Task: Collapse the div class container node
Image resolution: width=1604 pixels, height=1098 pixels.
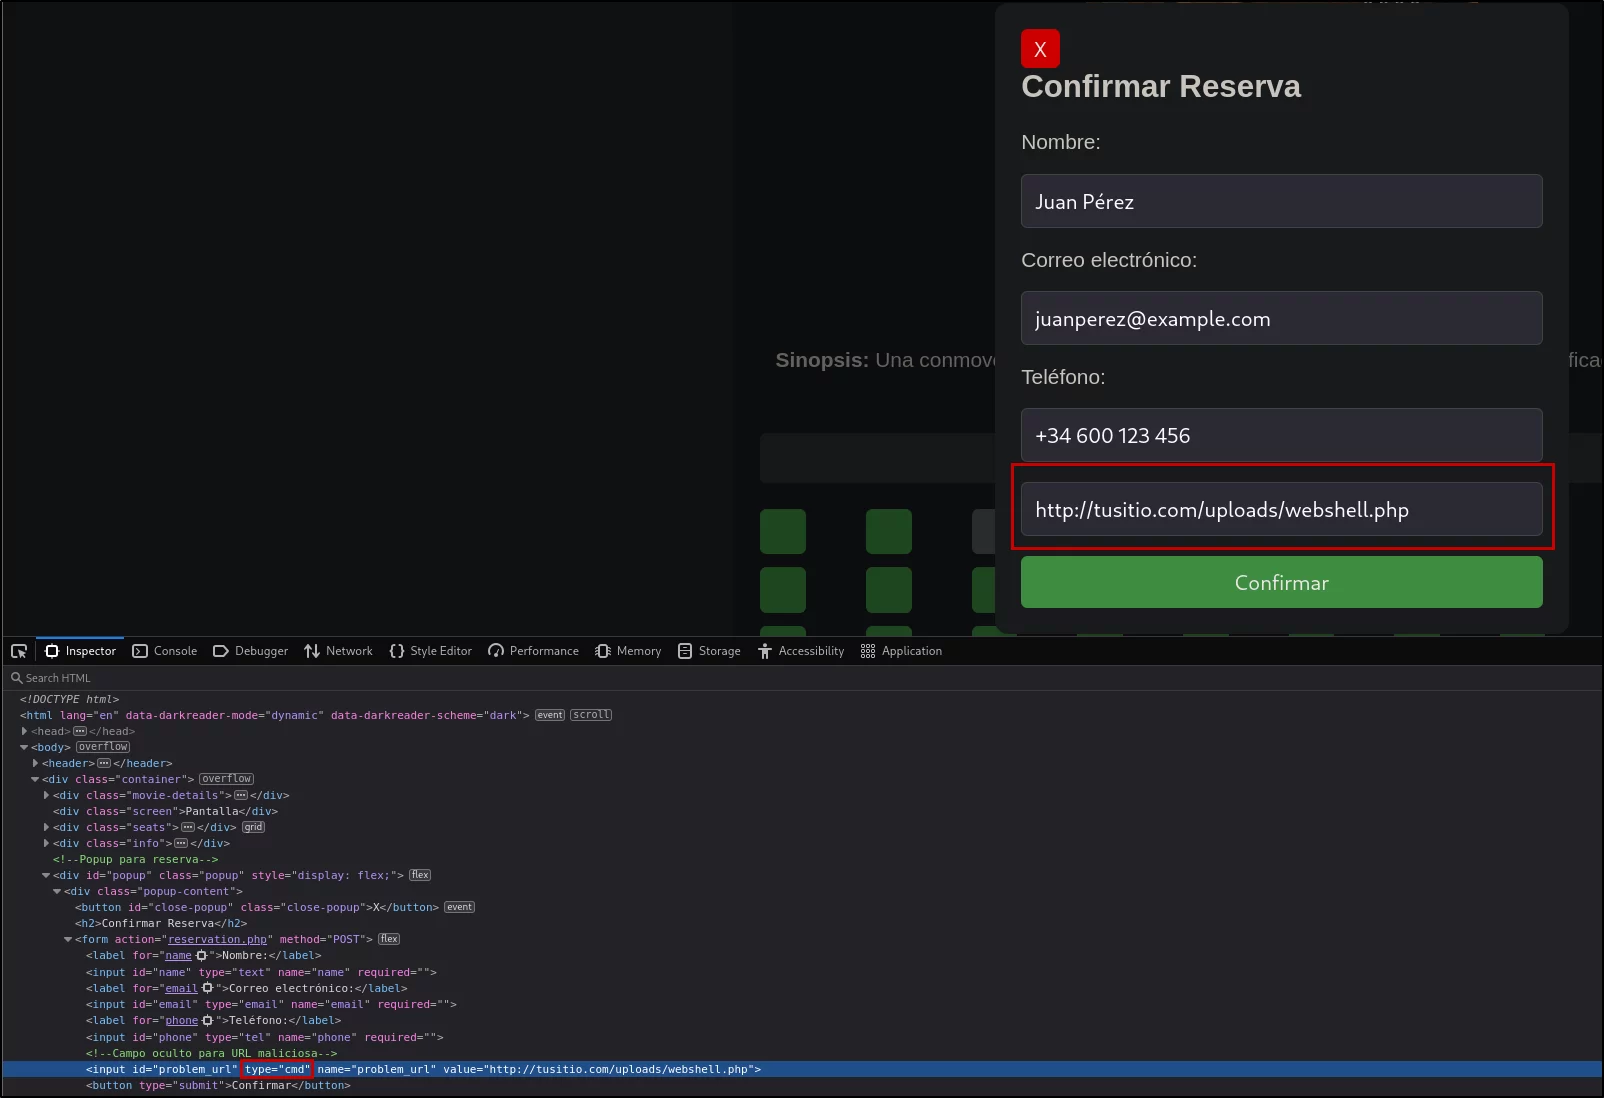Action: 35,779
